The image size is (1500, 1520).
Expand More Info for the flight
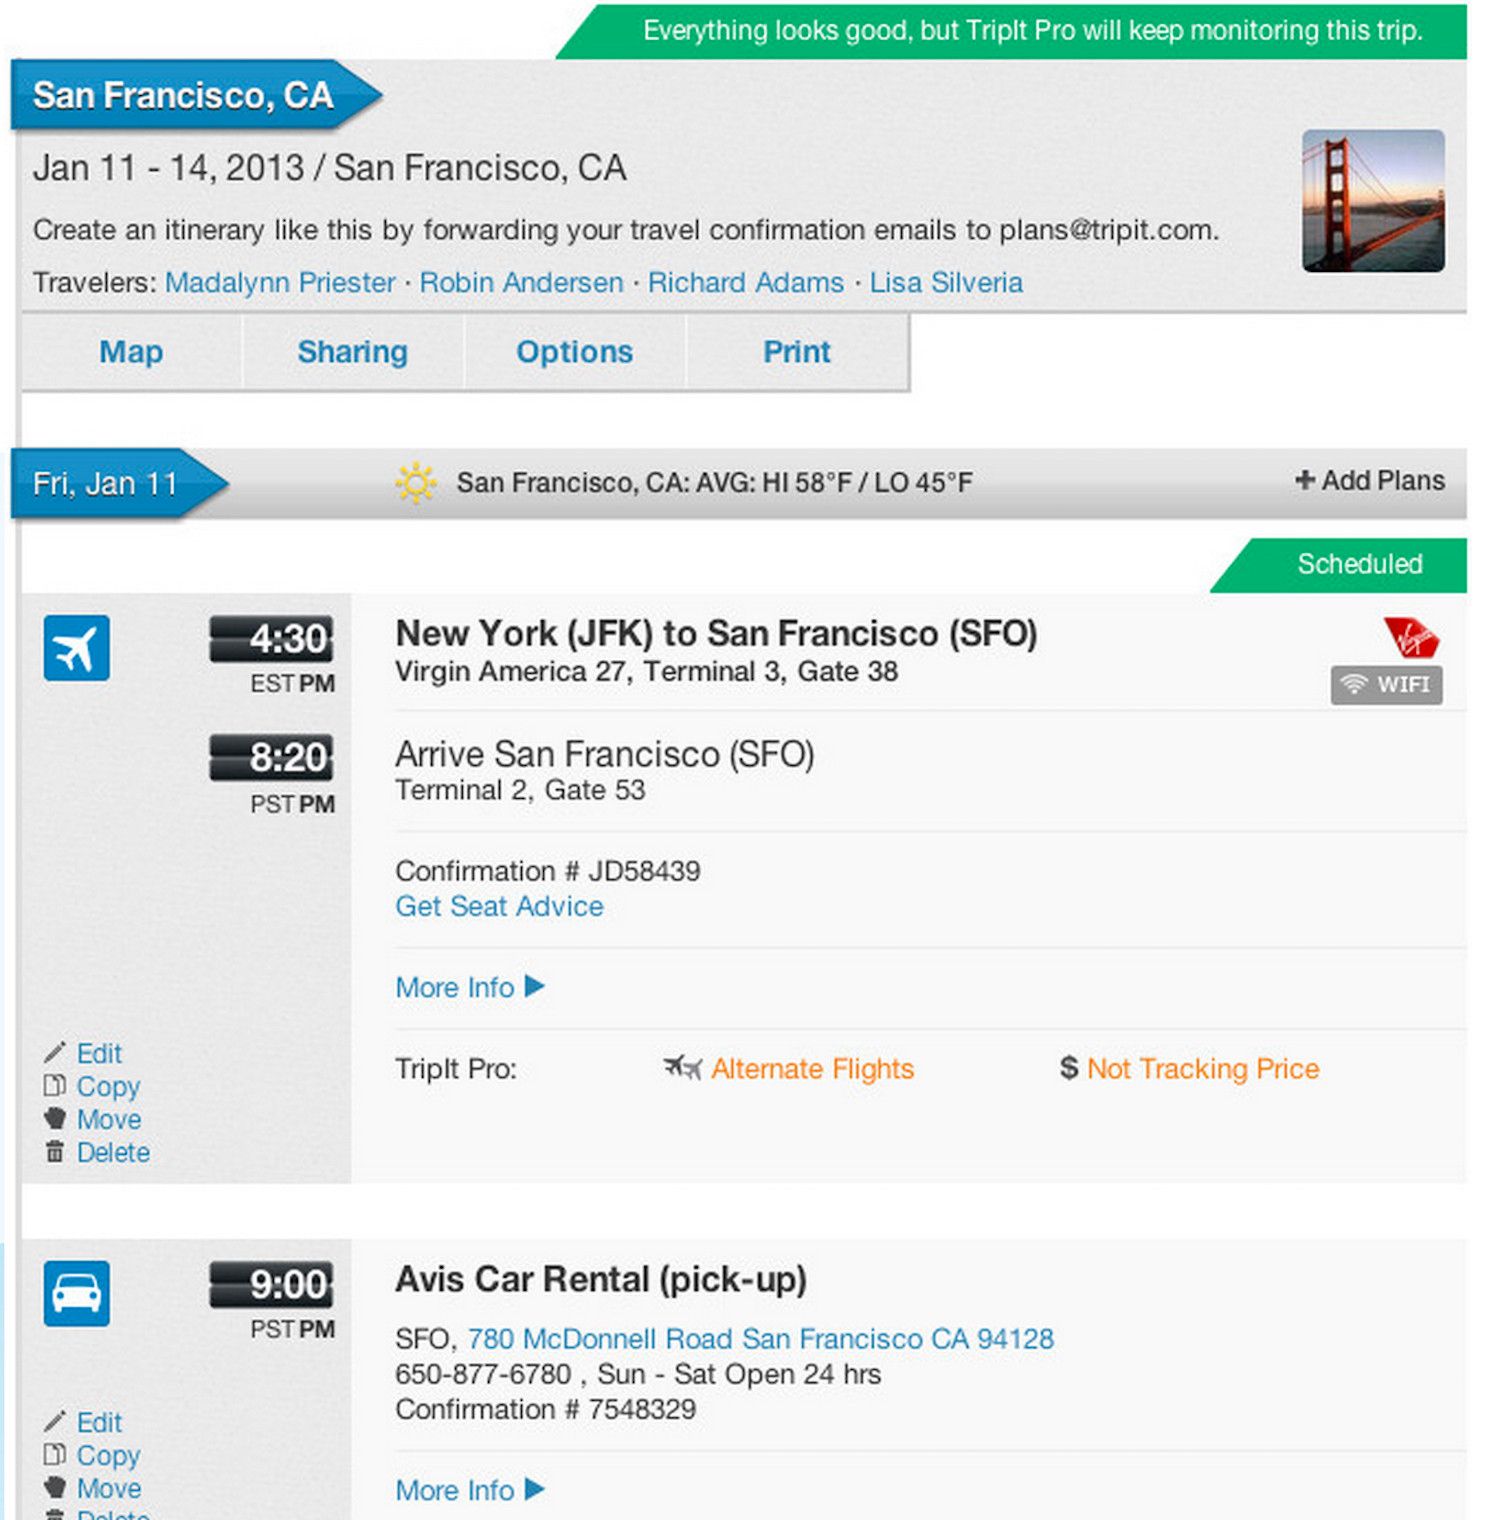pyautogui.click(x=470, y=987)
